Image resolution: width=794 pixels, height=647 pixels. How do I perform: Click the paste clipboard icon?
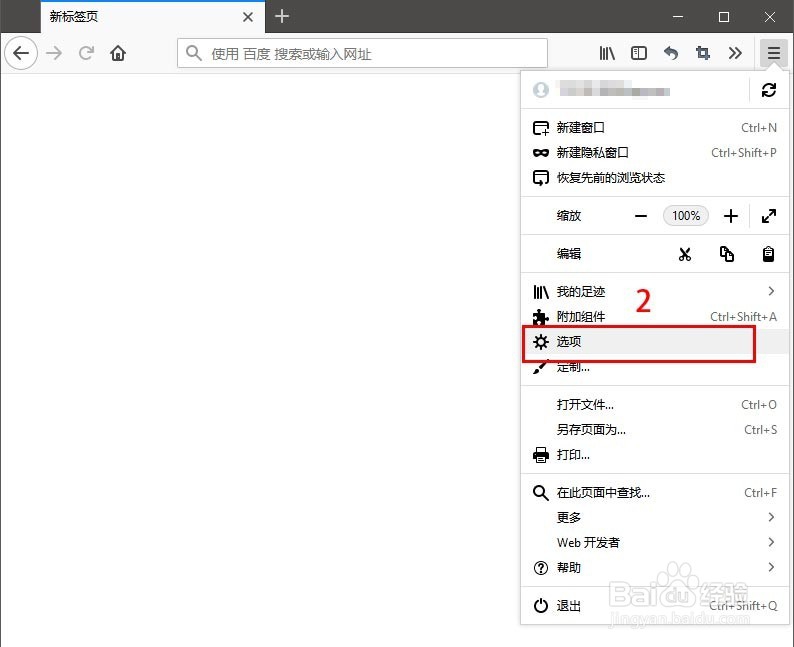pyautogui.click(x=768, y=254)
